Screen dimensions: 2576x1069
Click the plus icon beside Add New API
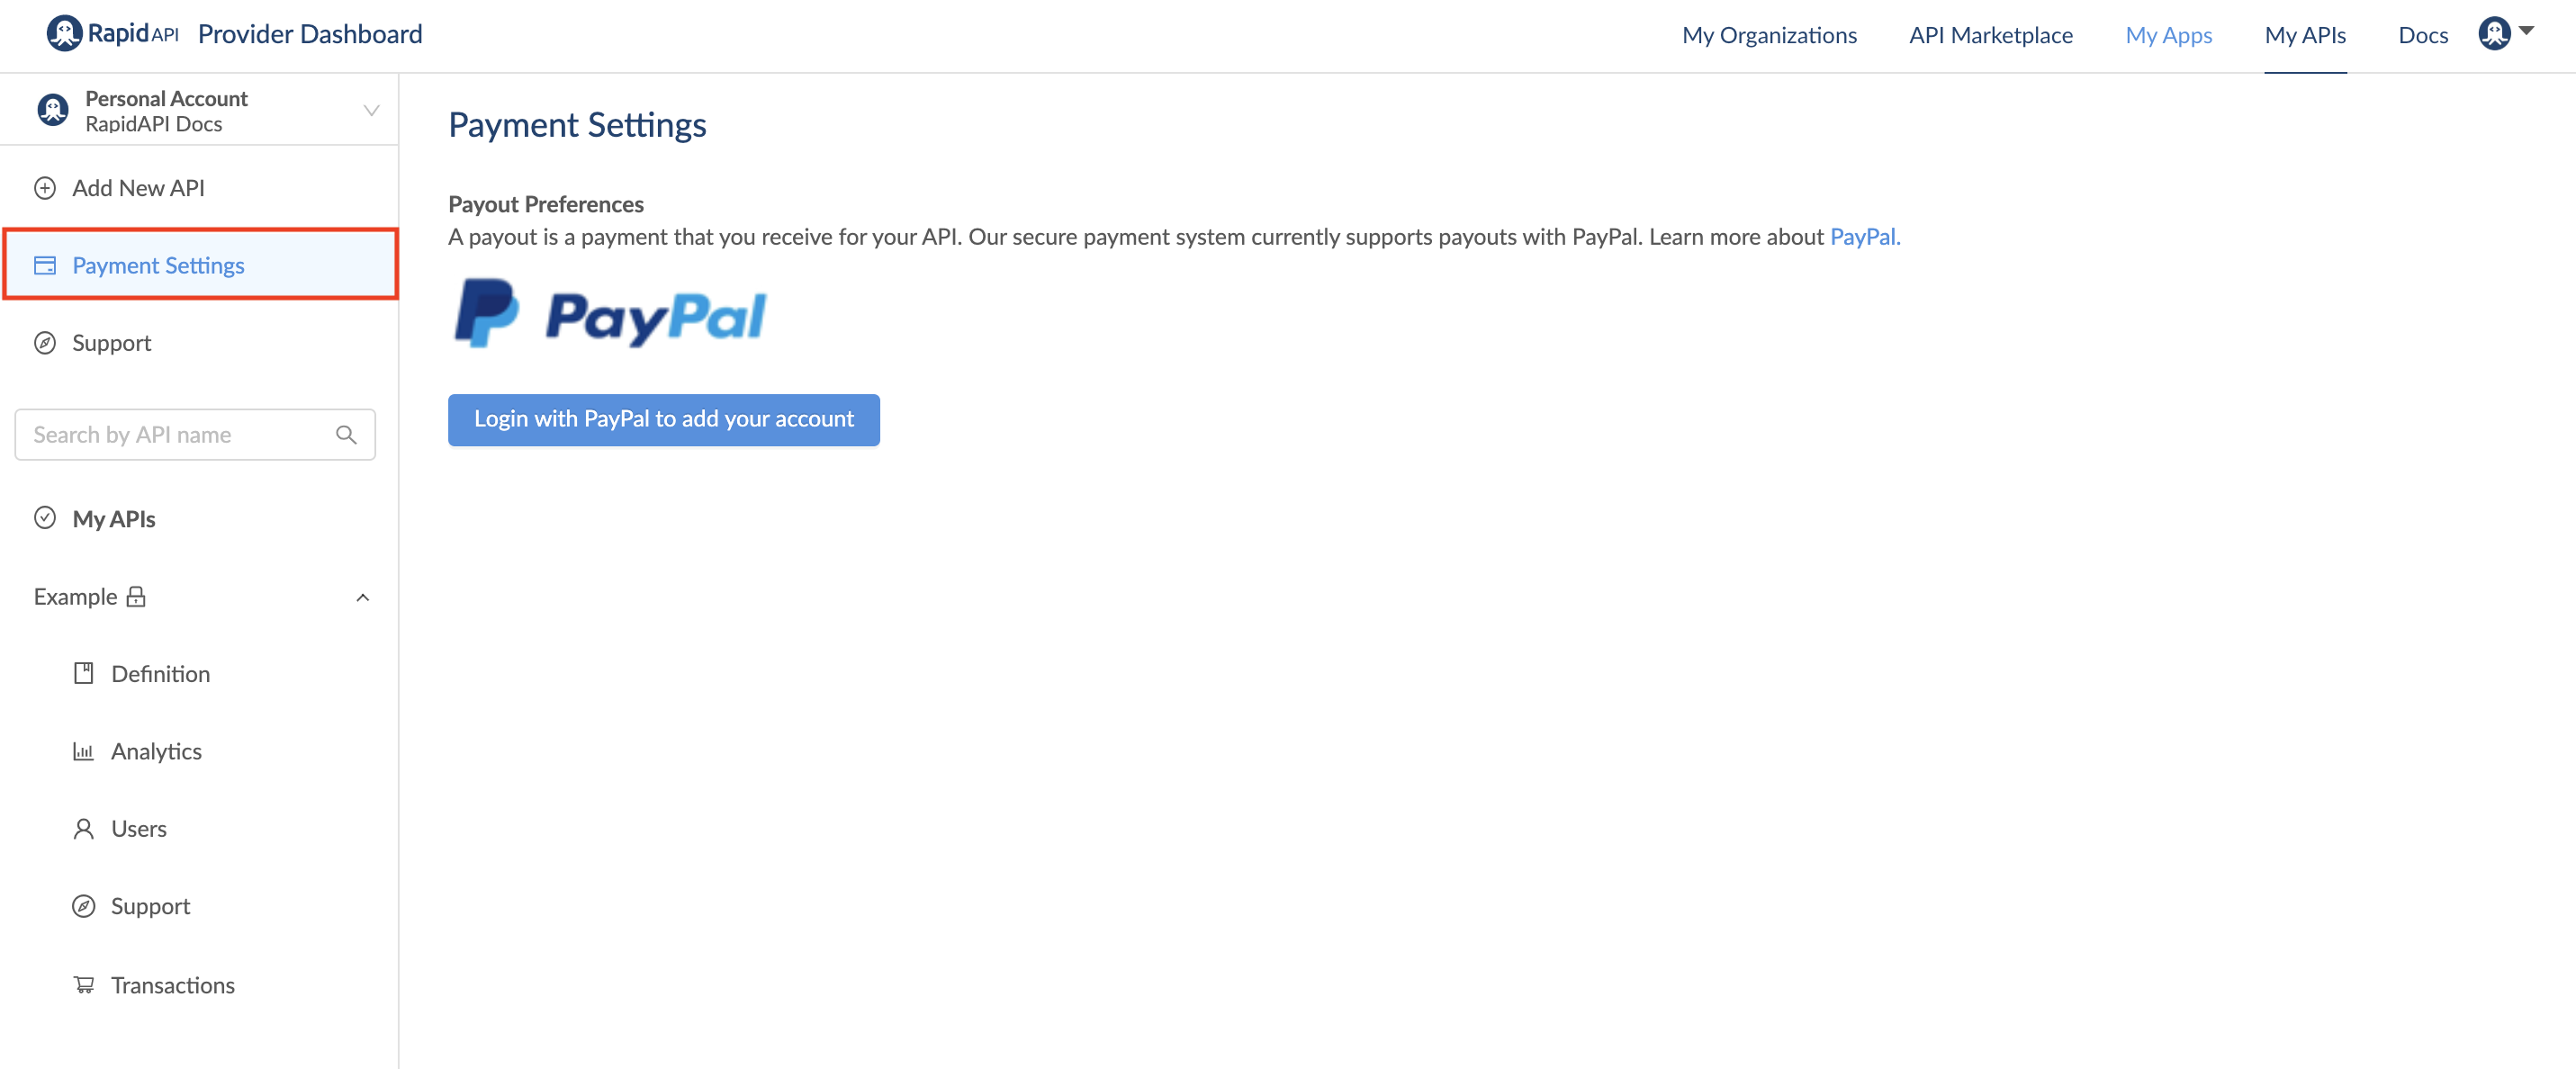click(45, 188)
